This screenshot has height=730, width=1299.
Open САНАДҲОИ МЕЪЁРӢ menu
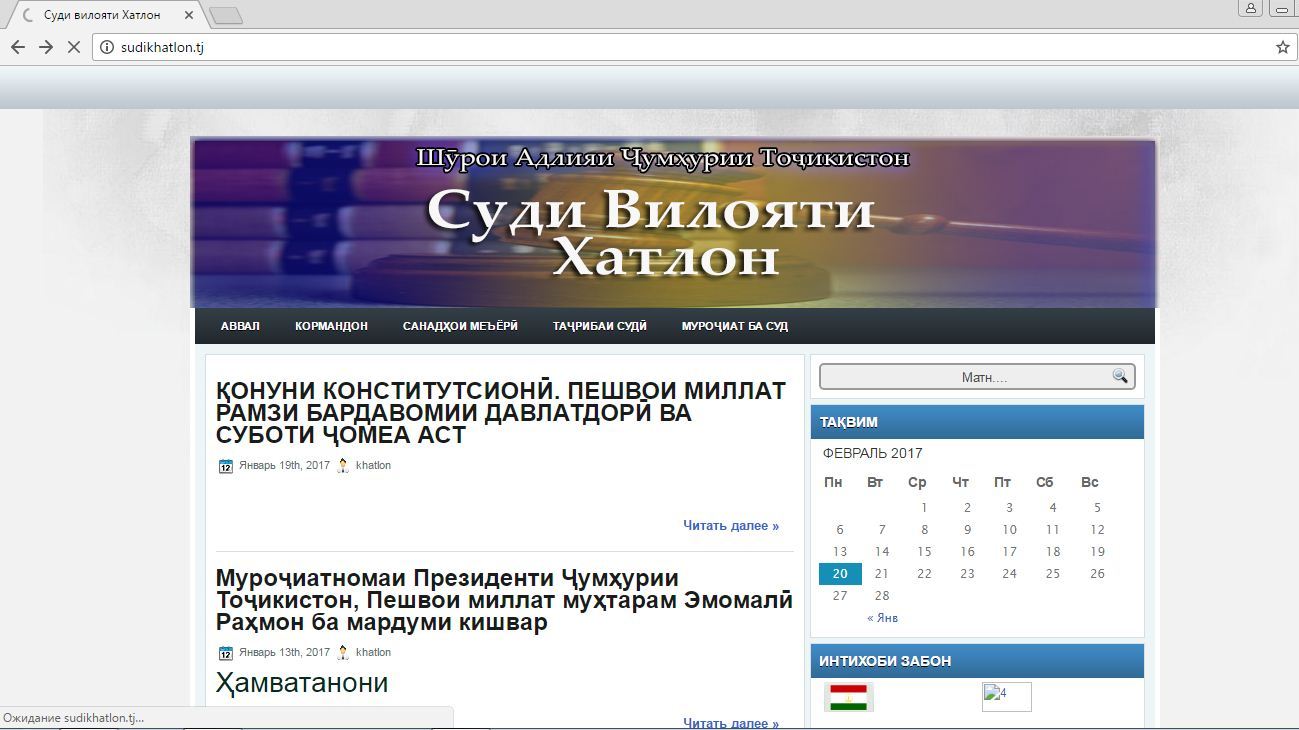click(460, 326)
